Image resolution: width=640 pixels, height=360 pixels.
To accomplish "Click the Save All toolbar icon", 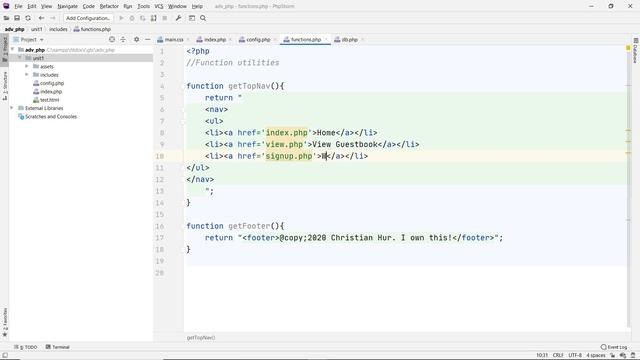I will (17, 18).
